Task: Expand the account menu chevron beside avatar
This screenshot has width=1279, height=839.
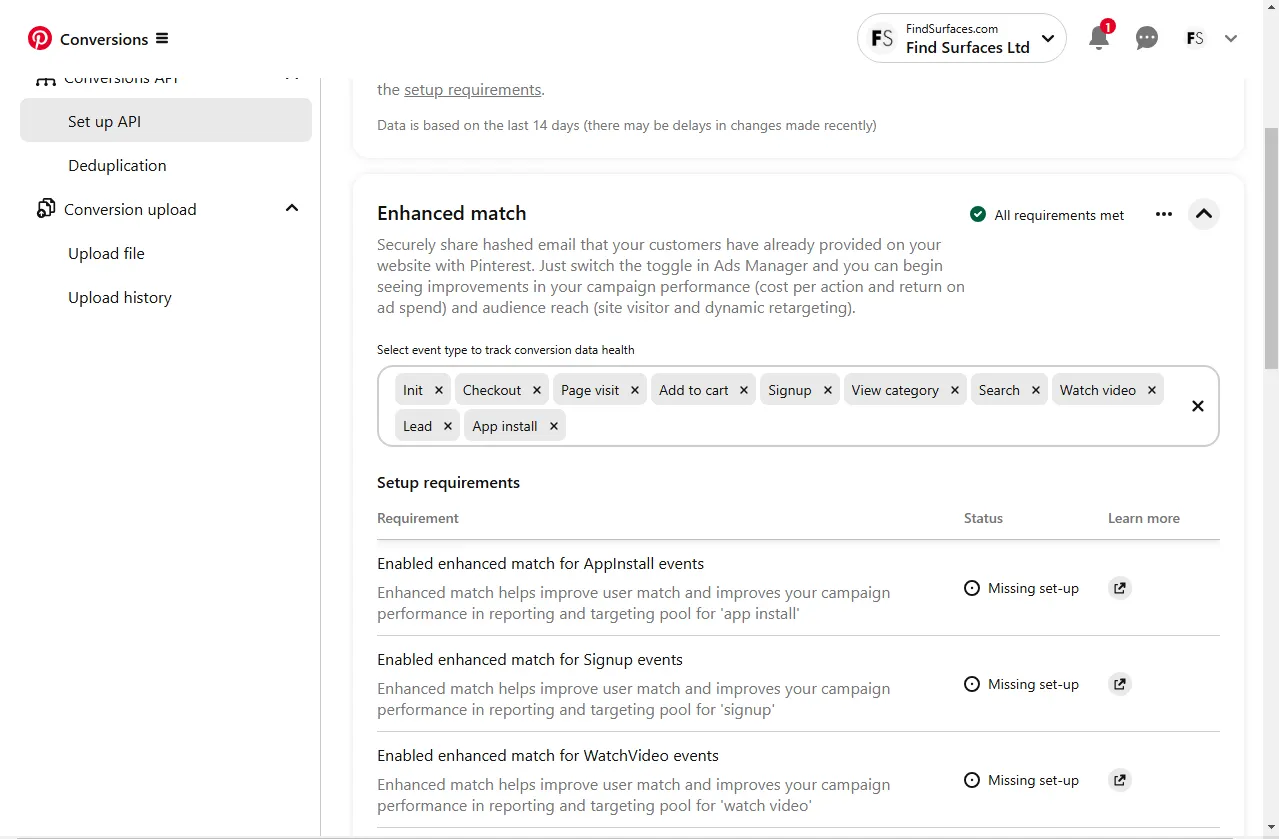Action: tap(1231, 38)
